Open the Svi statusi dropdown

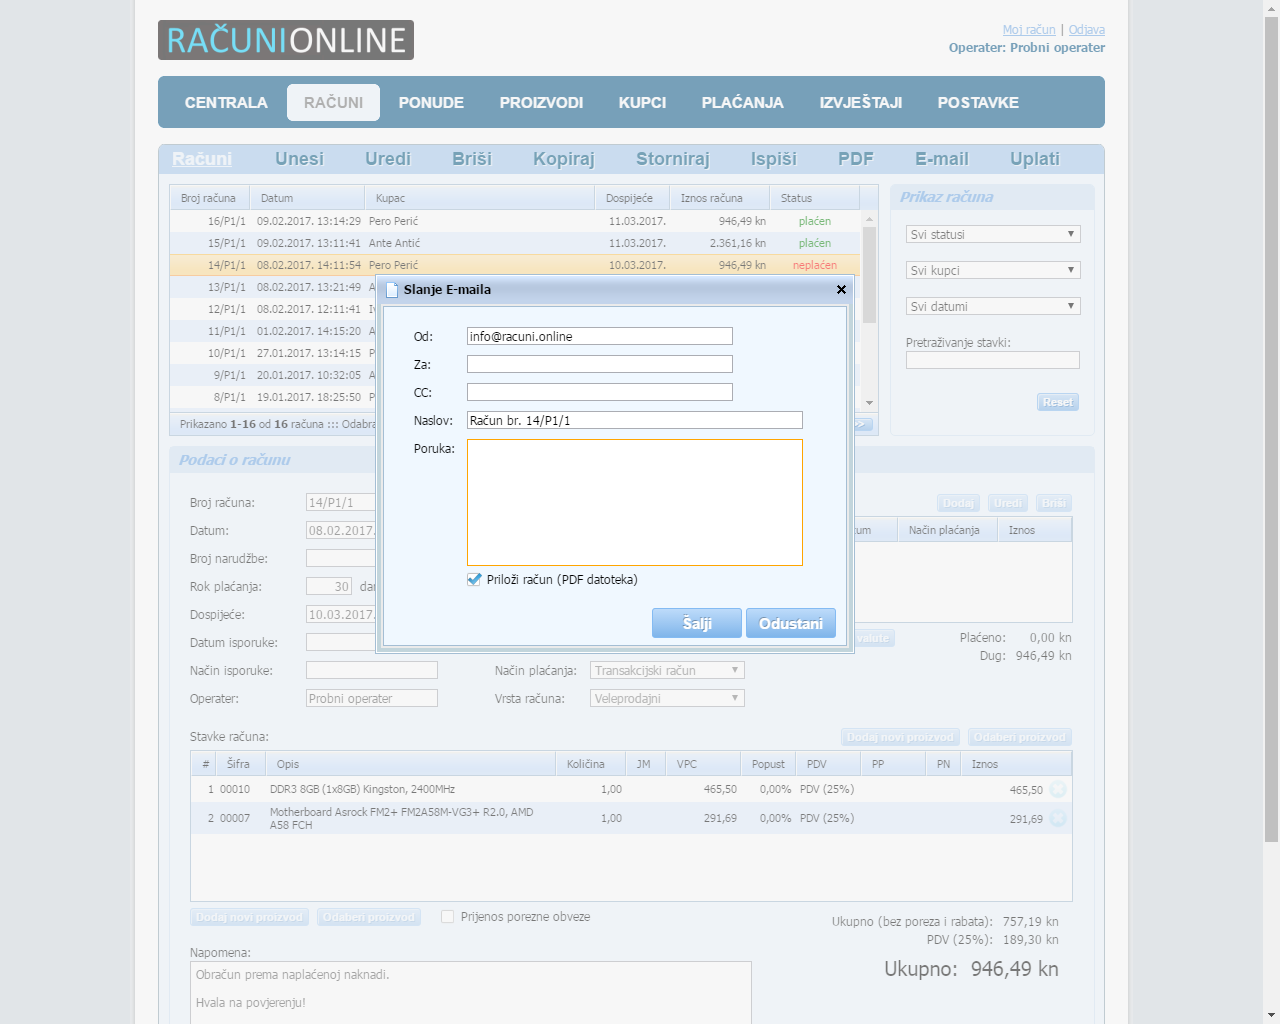[x=992, y=234]
